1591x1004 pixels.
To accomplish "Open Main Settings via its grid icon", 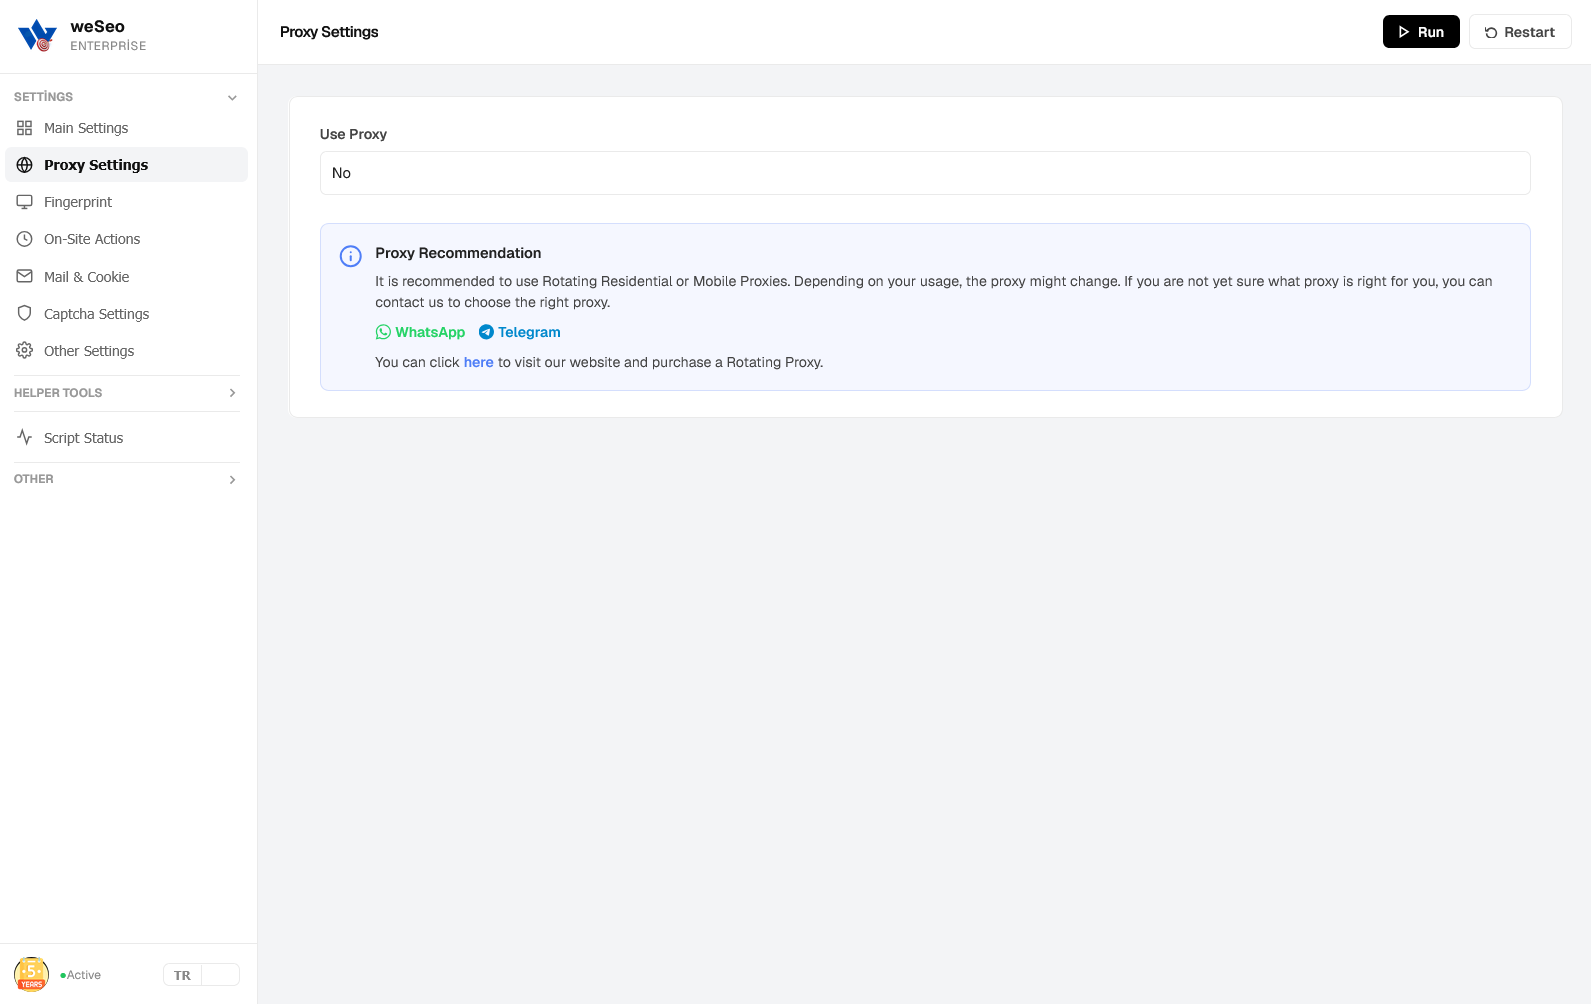I will point(25,128).
